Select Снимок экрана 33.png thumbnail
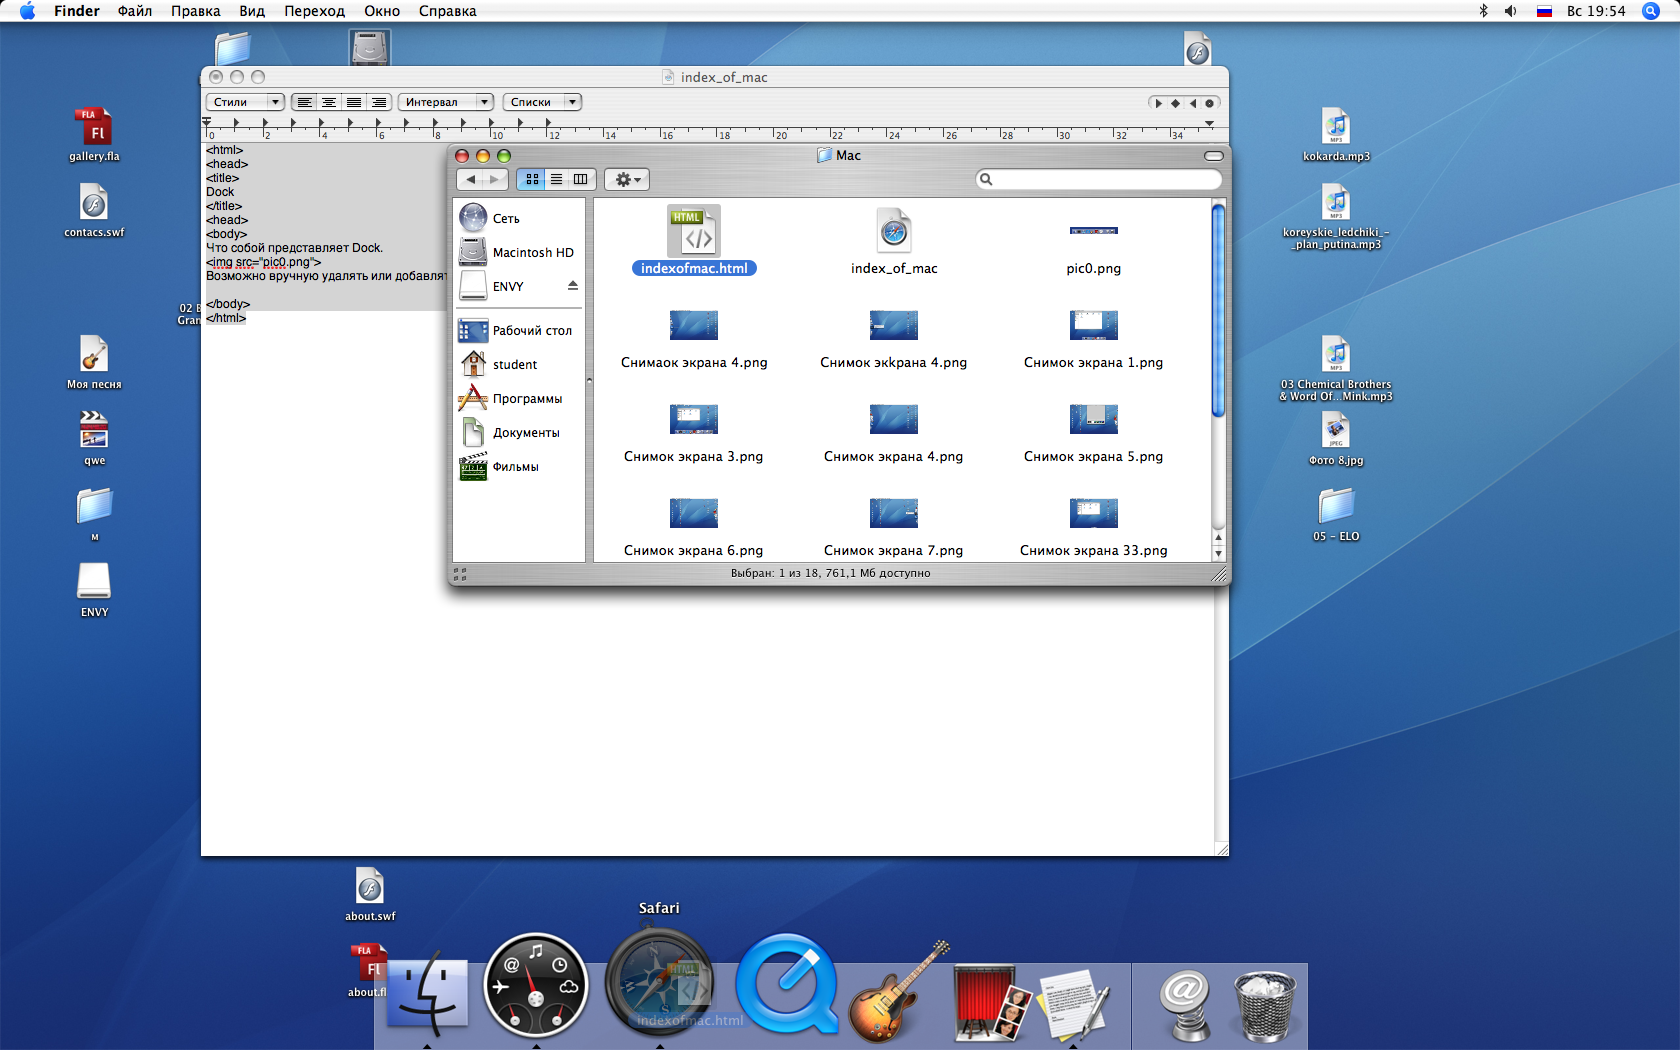Screen dimensions: 1680x1050 tap(1093, 513)
